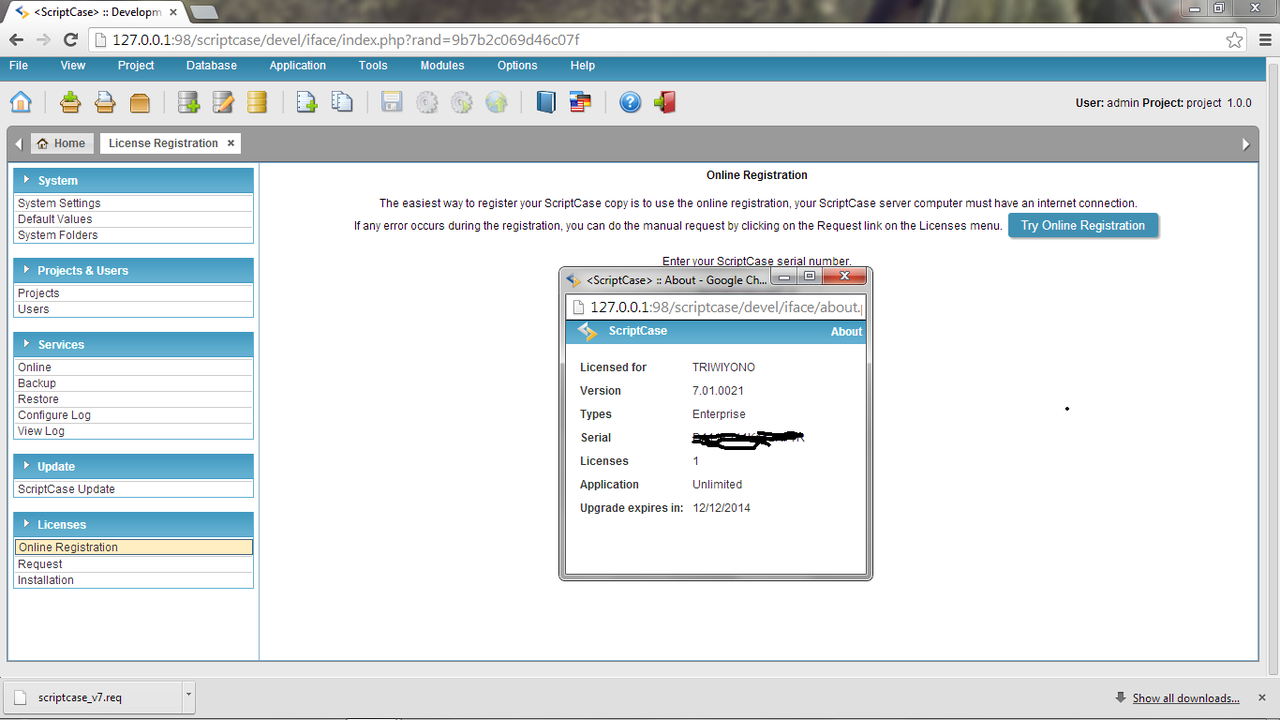Reload the page in Chrome
This screenshot has width=1280, height=720.
70,40
